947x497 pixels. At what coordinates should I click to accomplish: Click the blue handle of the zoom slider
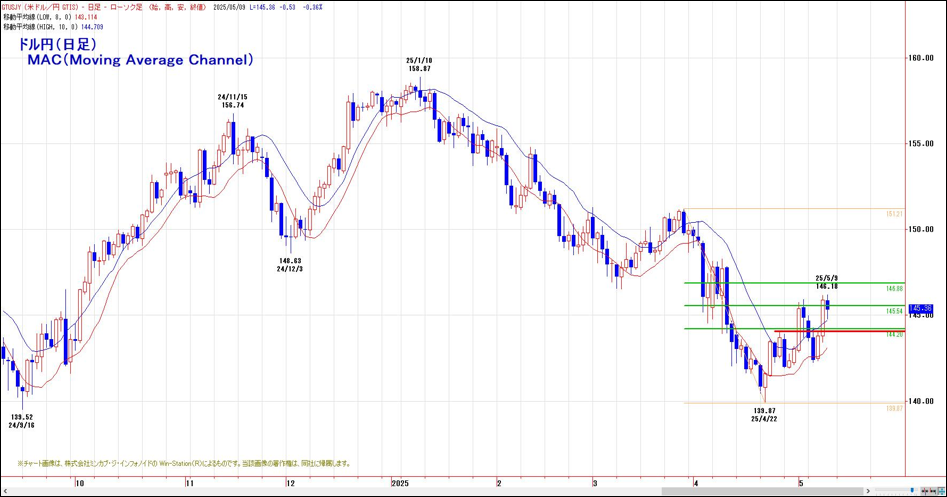click(x=912, y=490)
